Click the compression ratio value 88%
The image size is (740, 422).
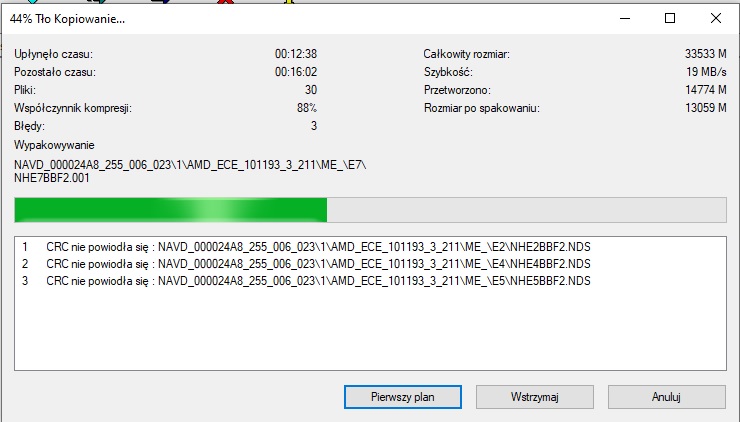point(307,108)
